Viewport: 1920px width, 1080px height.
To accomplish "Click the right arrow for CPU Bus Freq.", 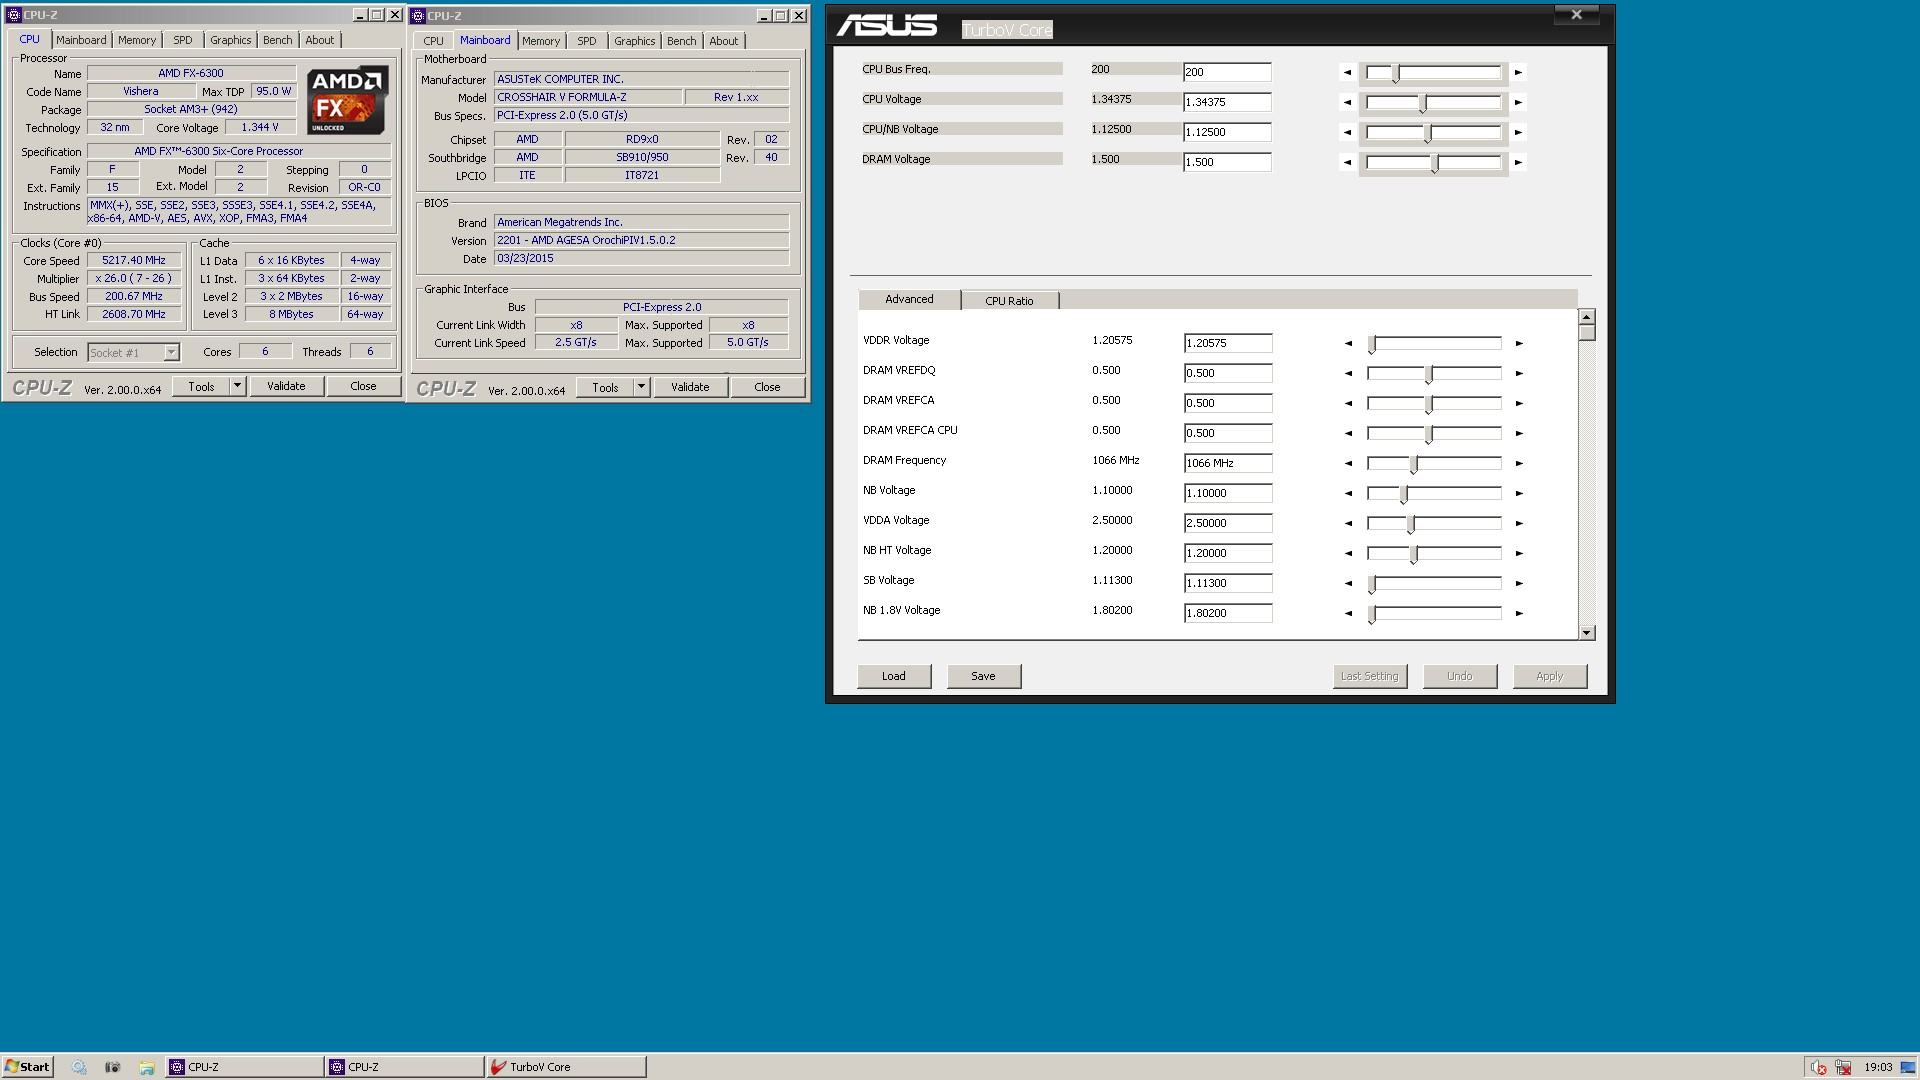I will [1518, 72].
